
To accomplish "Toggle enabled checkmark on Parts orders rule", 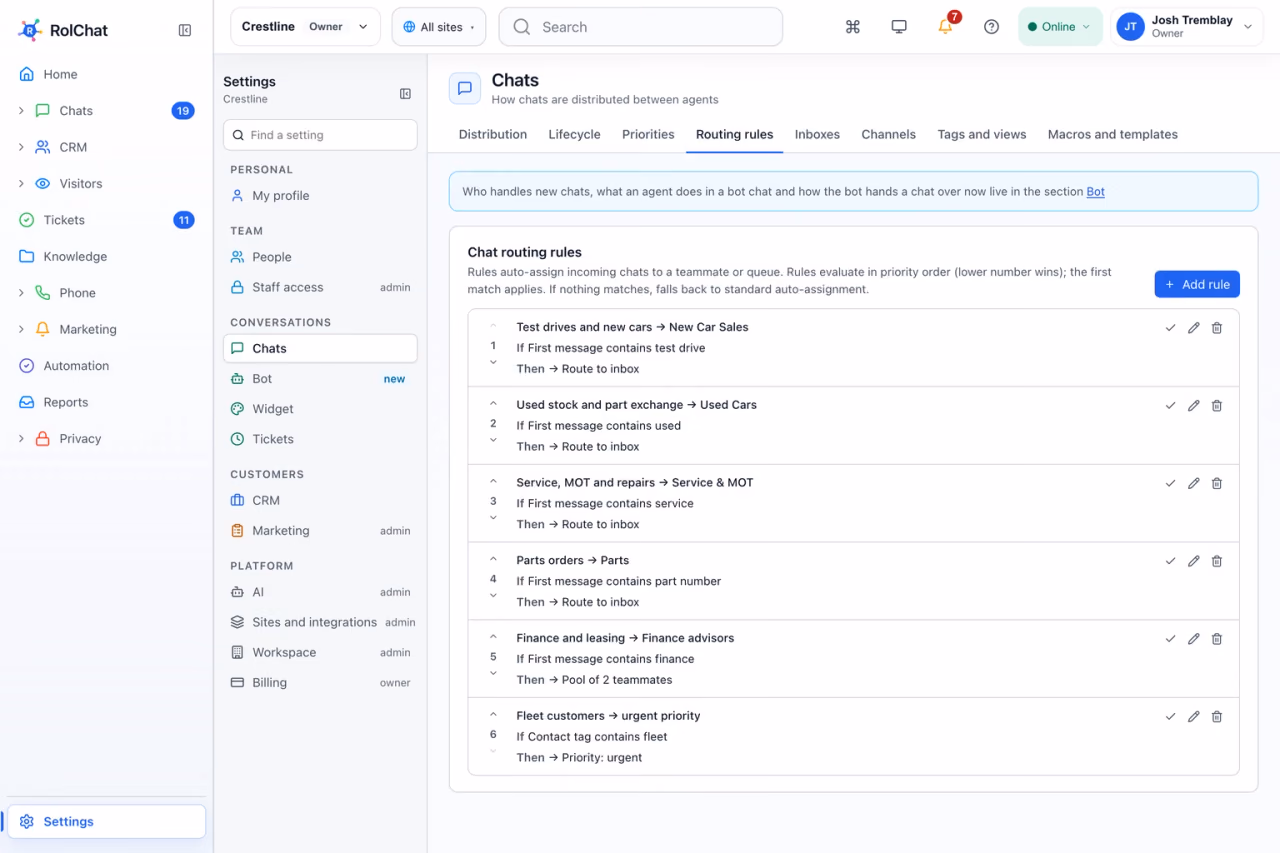I will click(x=1170, y=561).
